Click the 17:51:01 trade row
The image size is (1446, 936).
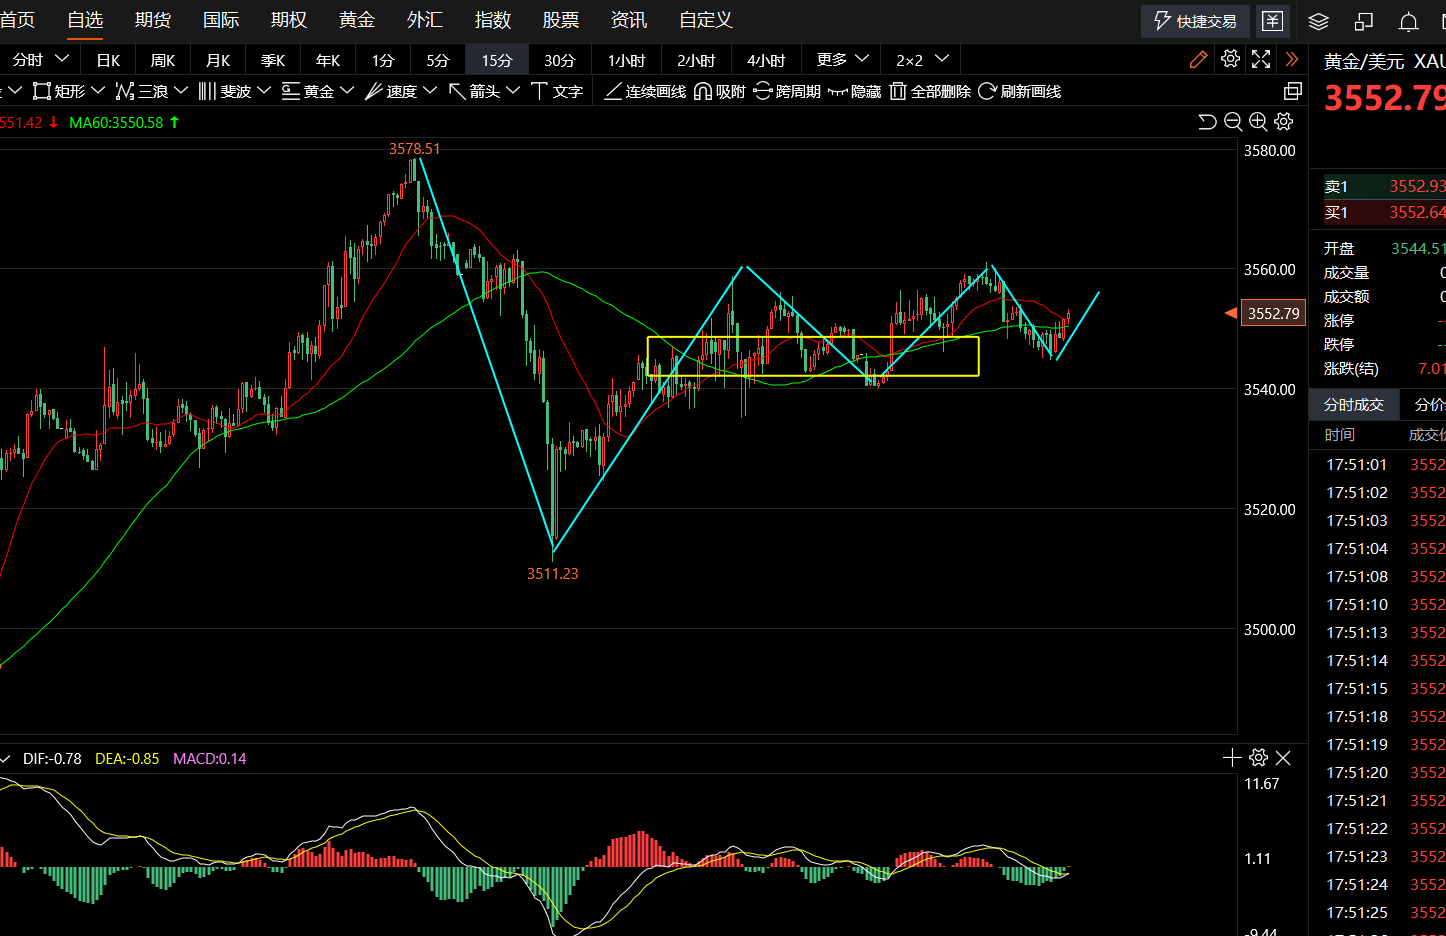point(1378,464)
